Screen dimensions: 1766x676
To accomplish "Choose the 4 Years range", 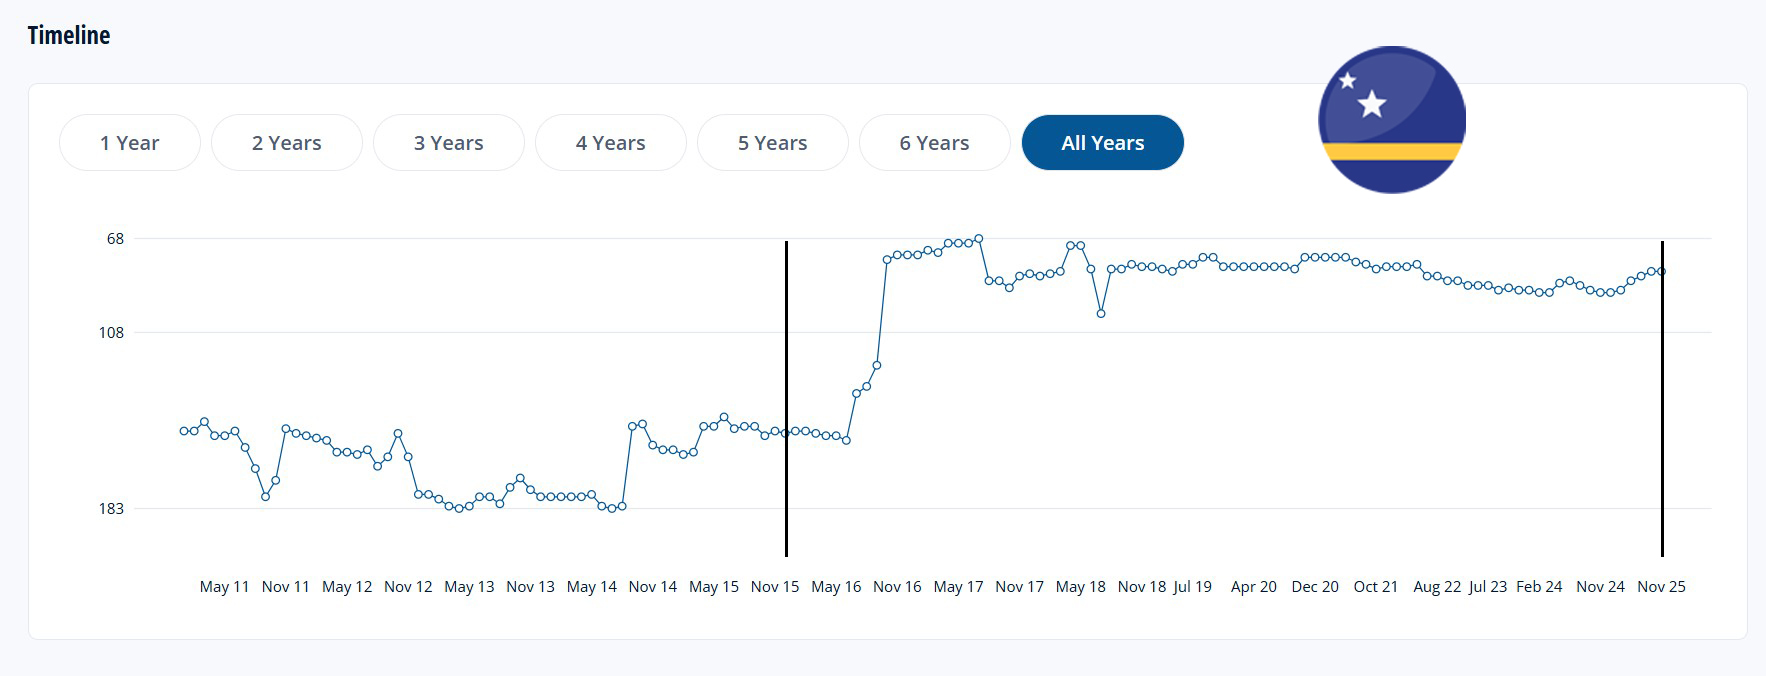I will [610, 143].
